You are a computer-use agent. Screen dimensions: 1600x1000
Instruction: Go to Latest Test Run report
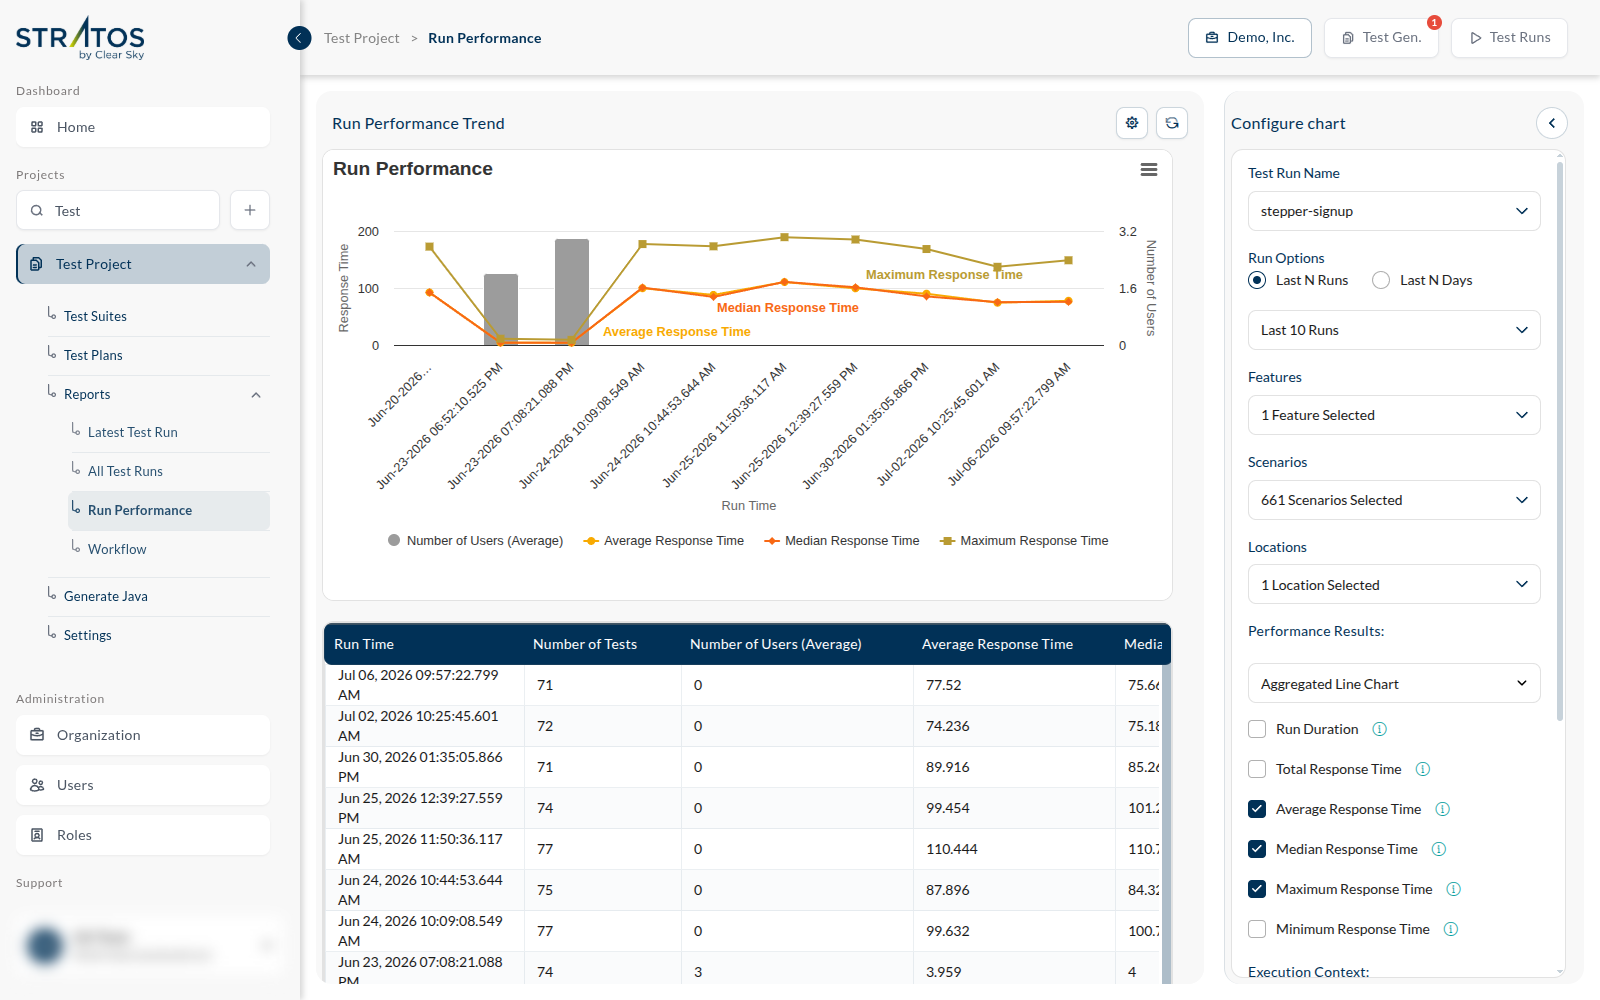pos(133,432)
